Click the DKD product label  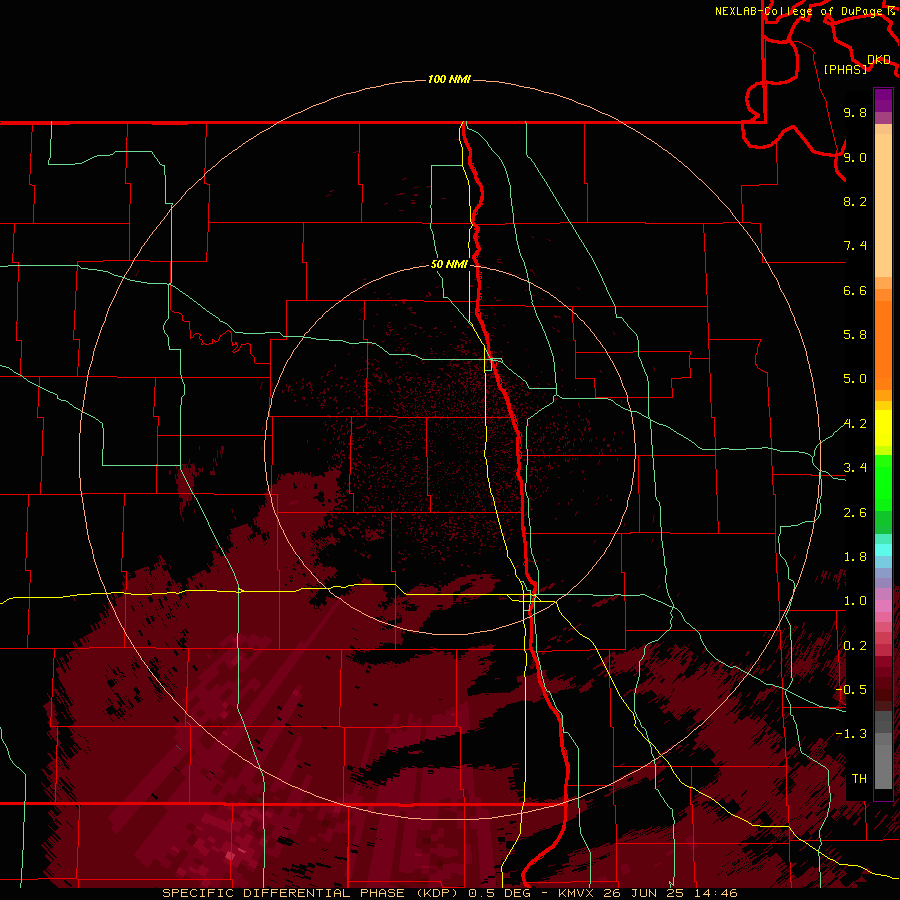(879, 60)
